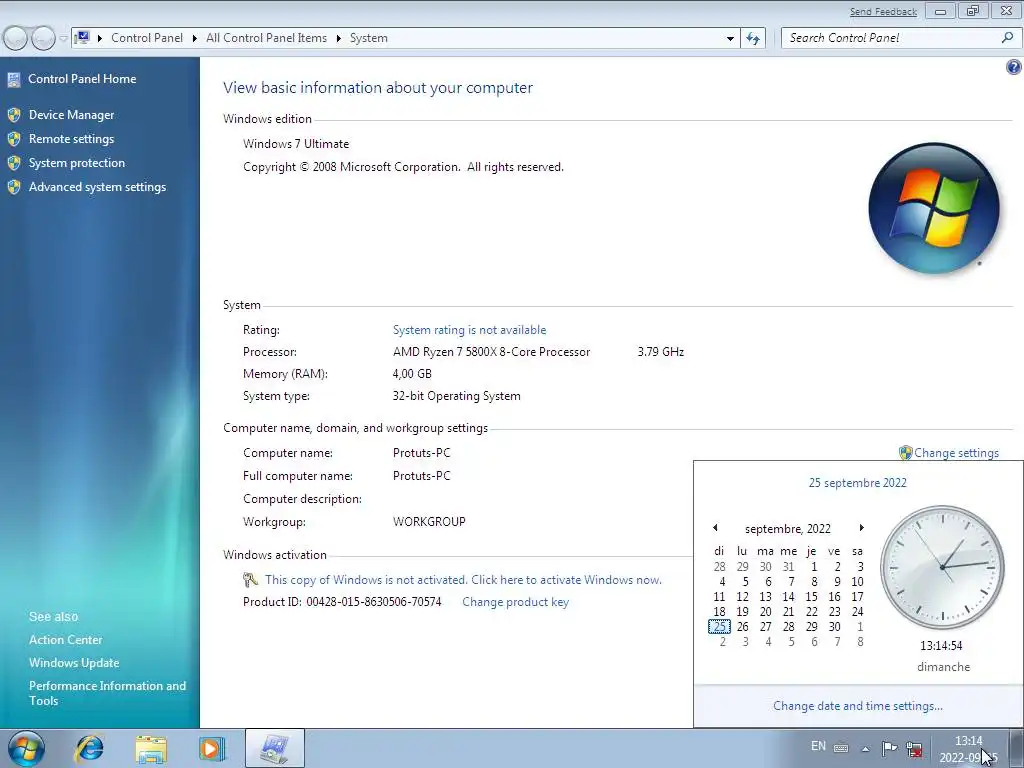Select All Control Panel Items breadcrumb

coord(266,38)
